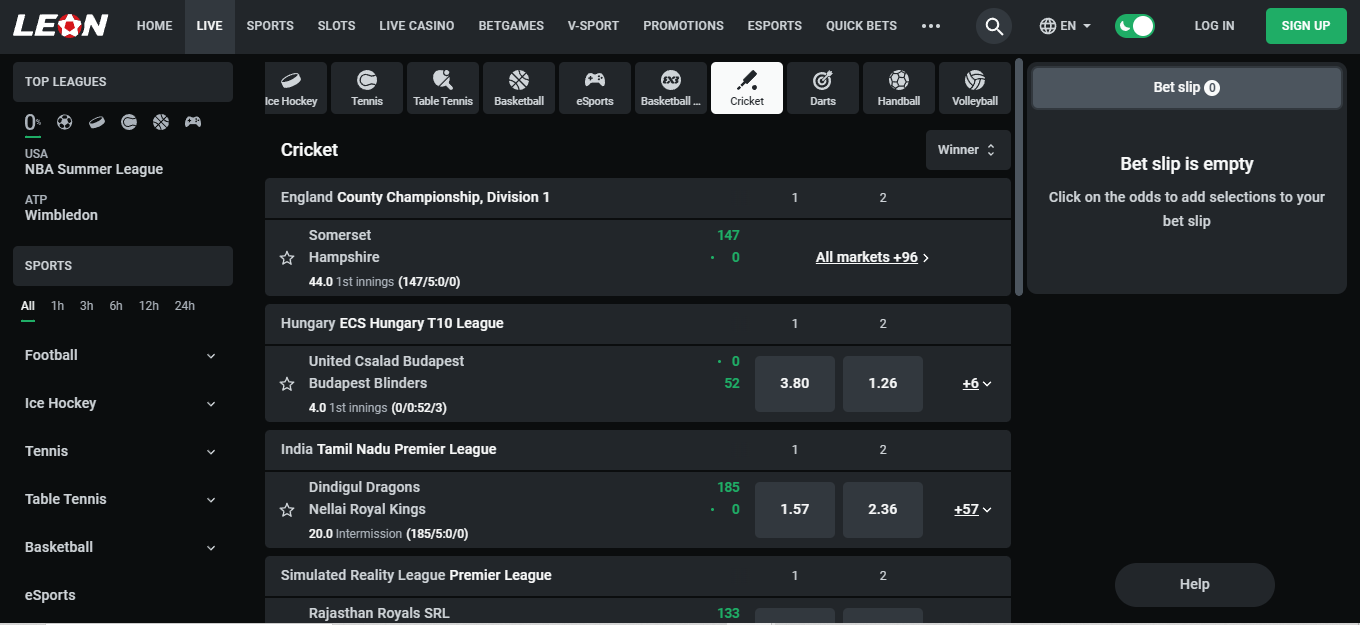
Task: Open the EN language dropdown
Action: [x=1066, y=26]
